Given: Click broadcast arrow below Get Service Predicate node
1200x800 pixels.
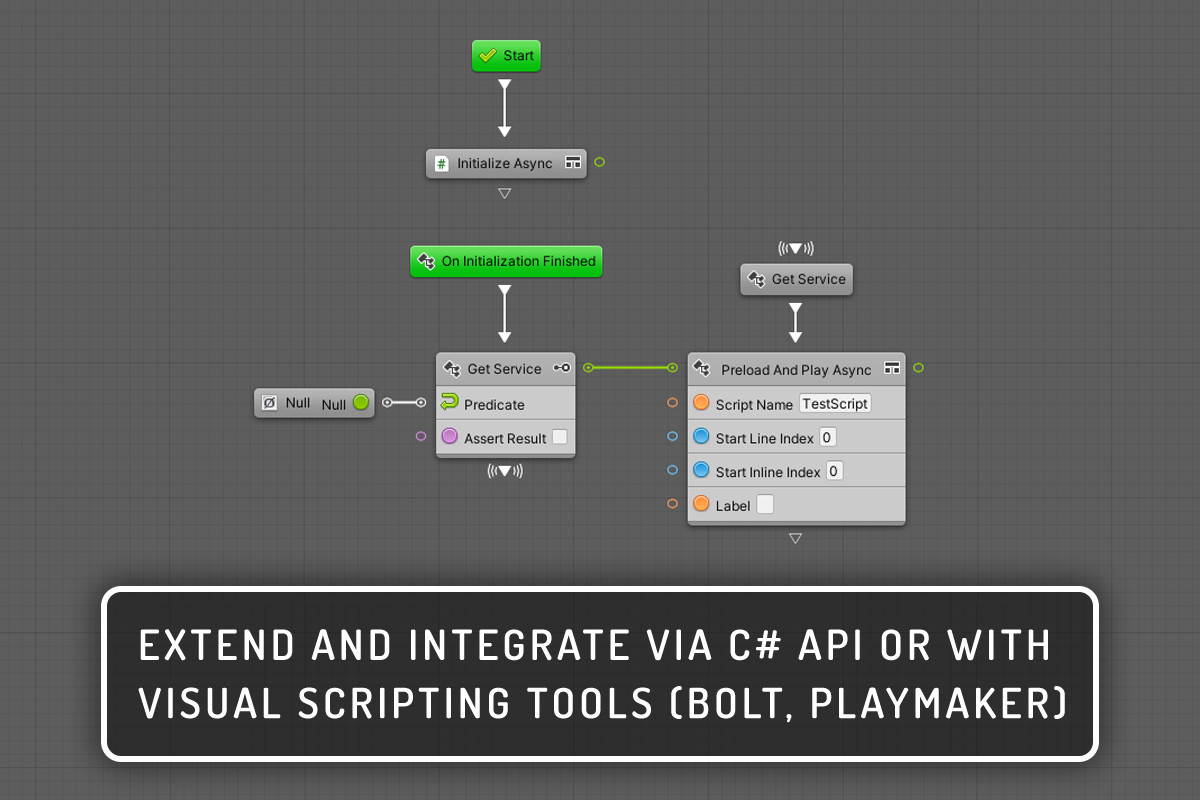Looking at the screenshot, I should click(x=505, y=471).
